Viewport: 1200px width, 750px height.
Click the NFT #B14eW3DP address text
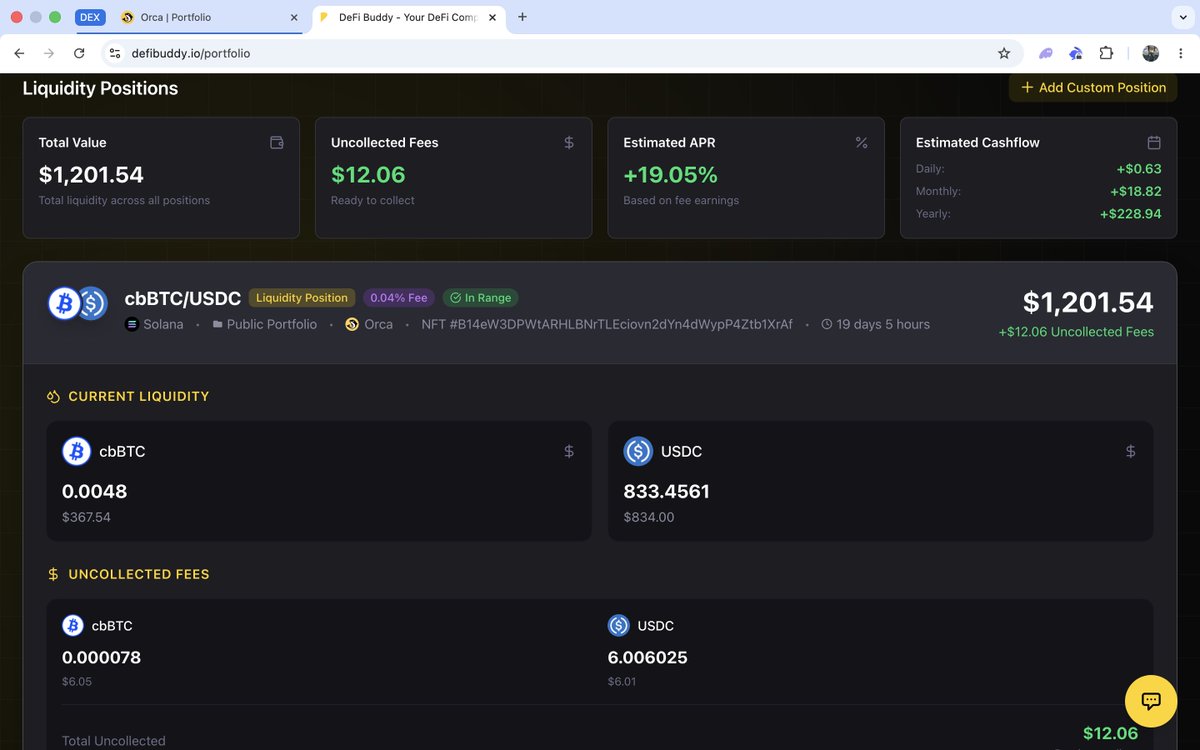click(x=607, y=325)
